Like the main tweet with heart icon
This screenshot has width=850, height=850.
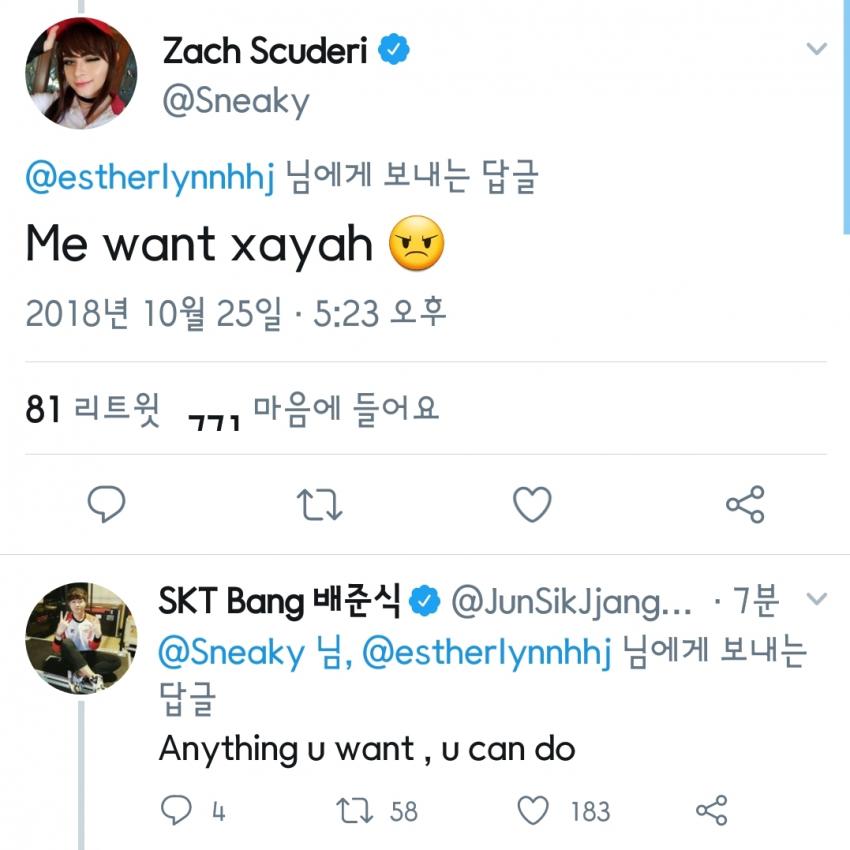click(x=532, y=505)
